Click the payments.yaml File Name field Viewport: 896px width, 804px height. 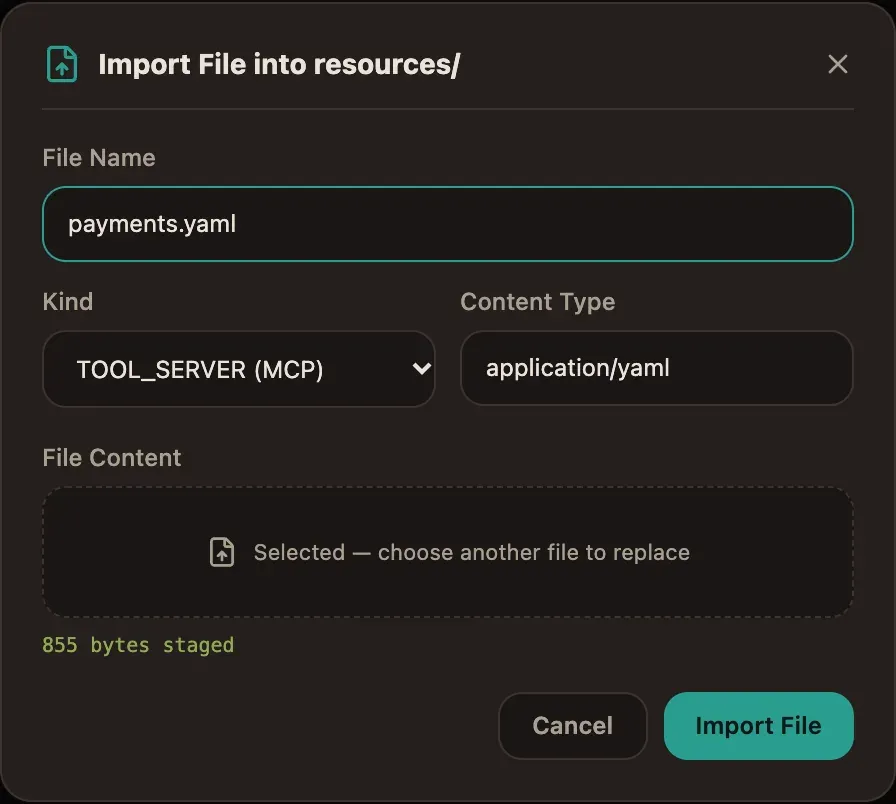(x=447, y=224)
